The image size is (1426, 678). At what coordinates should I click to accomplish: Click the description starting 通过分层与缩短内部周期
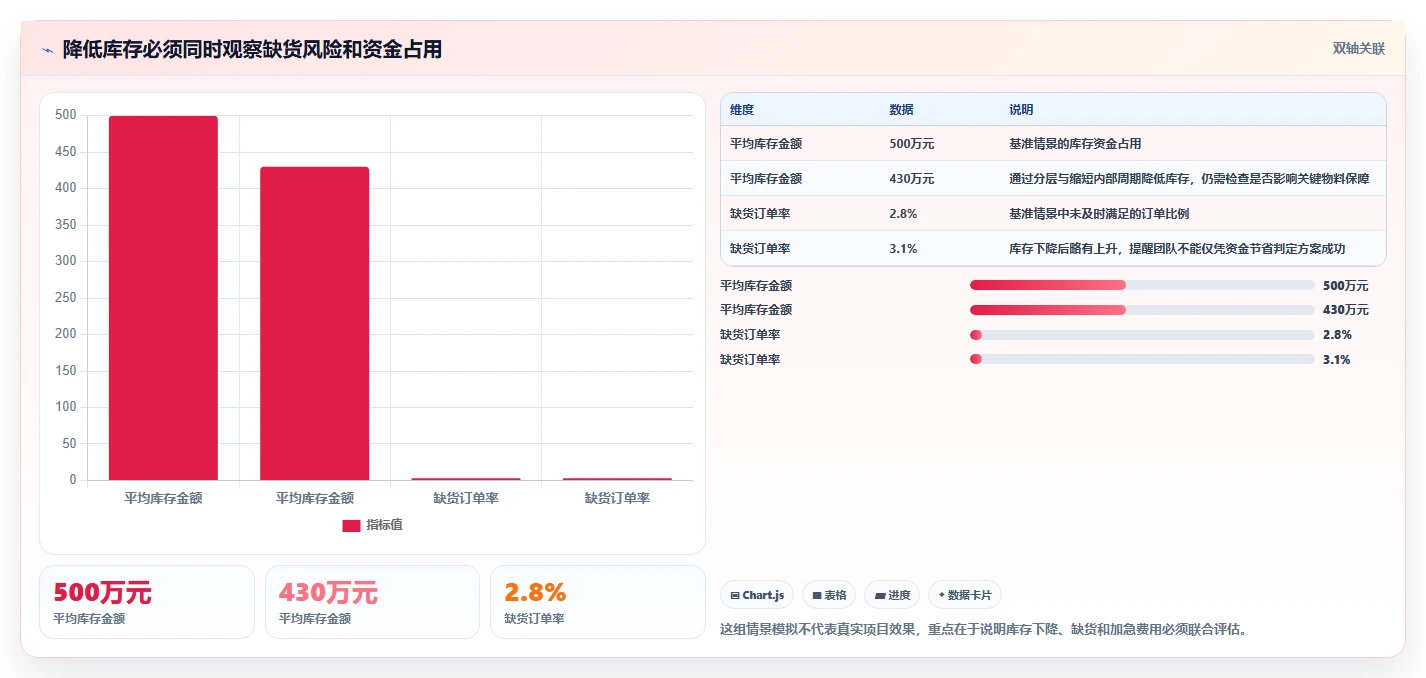(x=1189, y=179)
